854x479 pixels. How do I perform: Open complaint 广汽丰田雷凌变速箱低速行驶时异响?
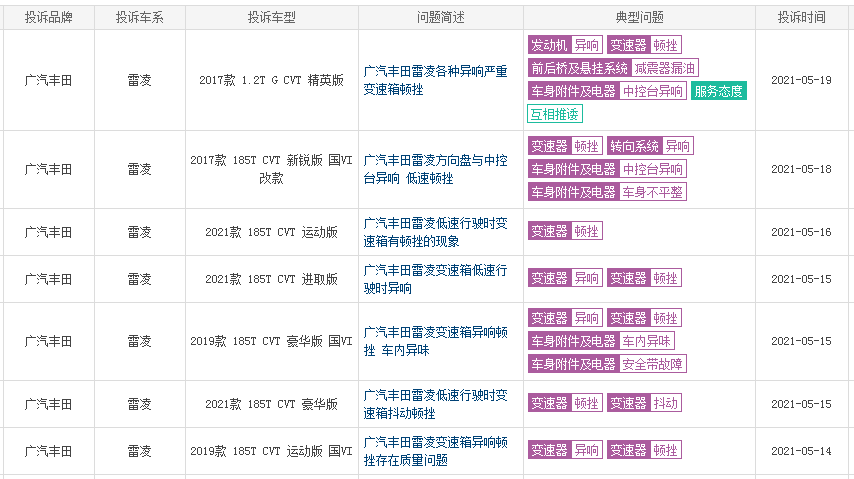pos(435,279)
